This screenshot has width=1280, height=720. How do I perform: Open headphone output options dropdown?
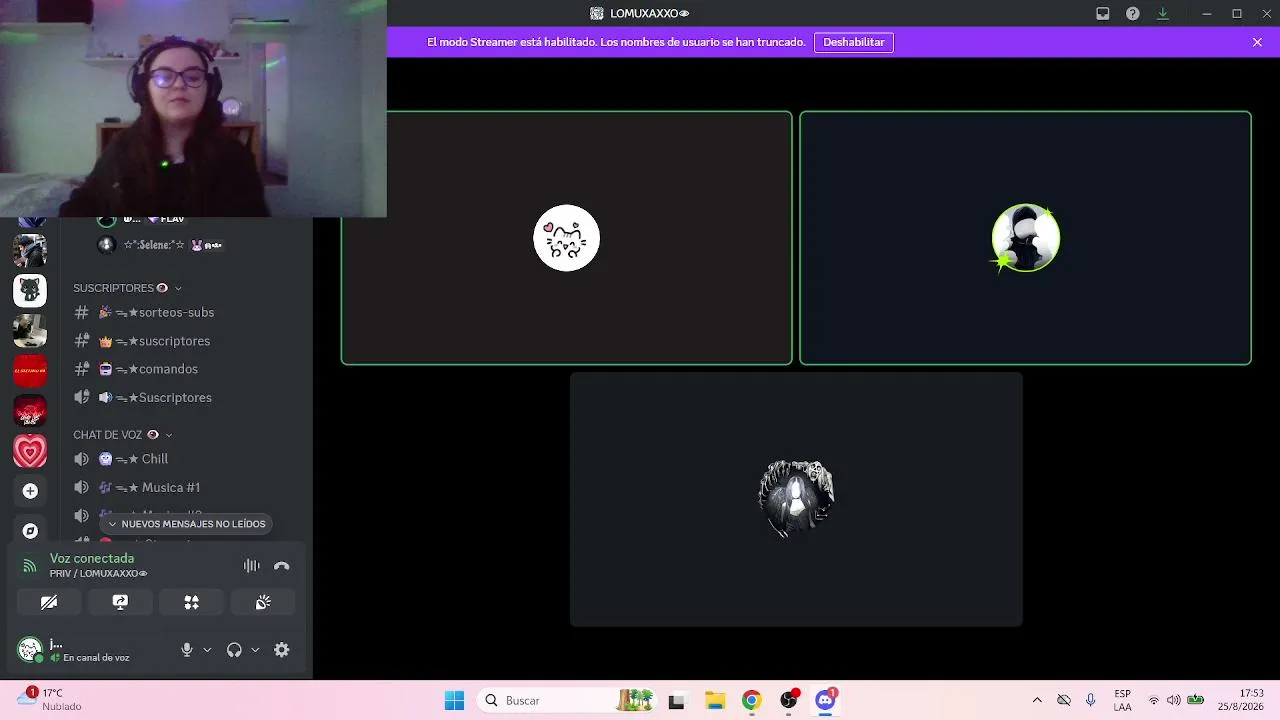(255, 650)
